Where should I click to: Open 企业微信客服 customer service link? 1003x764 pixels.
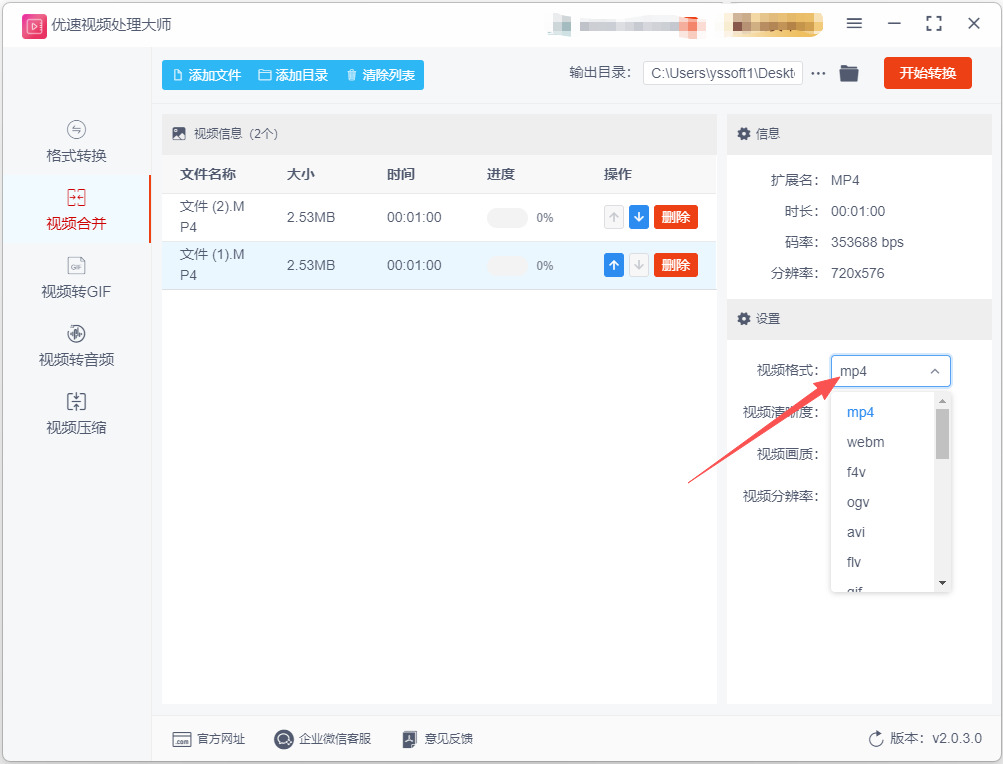point(322,739)
